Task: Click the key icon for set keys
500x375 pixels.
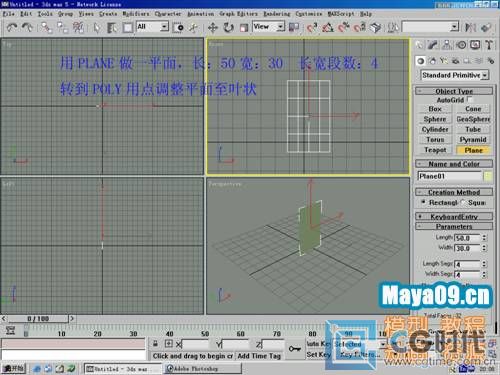Action: click(295, 349)
